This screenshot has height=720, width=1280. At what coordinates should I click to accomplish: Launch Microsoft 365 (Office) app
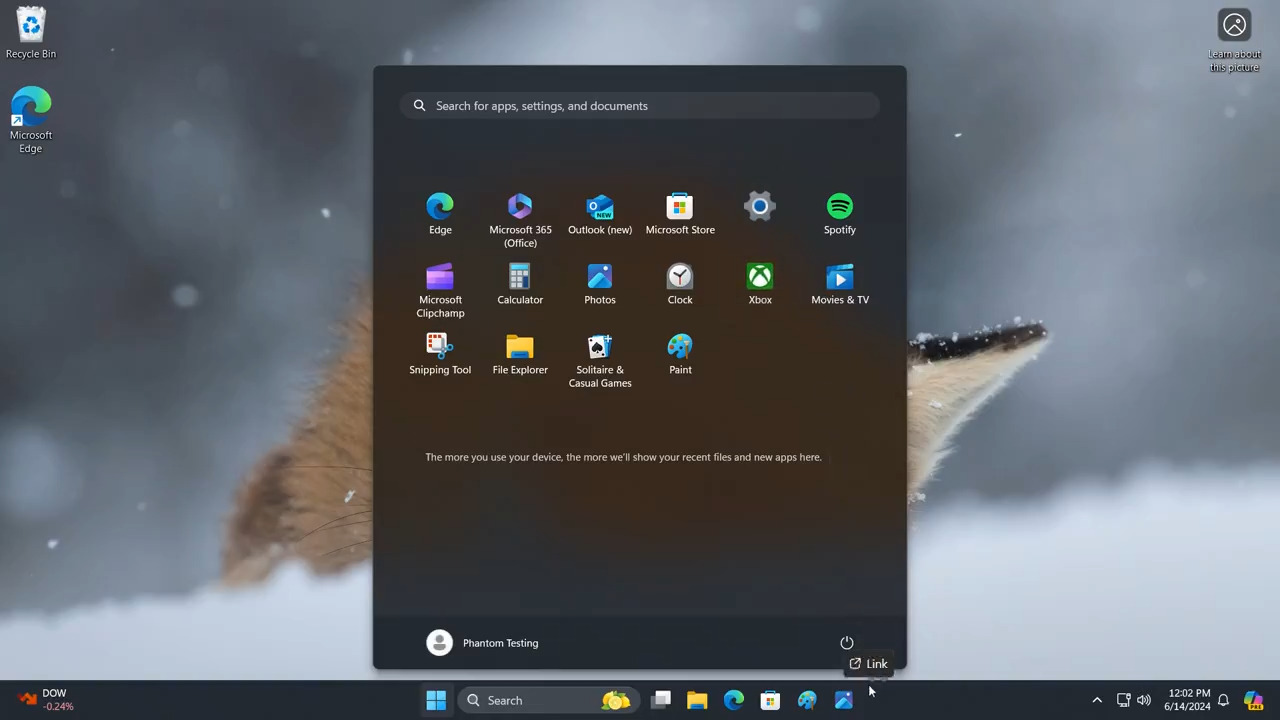click(520, 221)
